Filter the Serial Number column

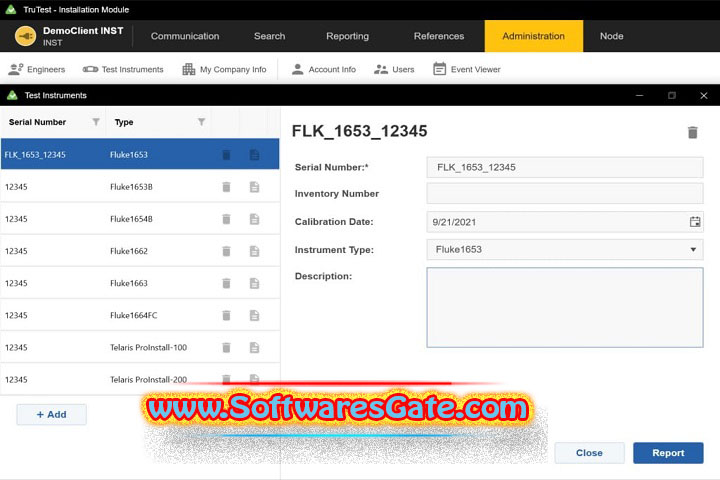(96, 122)
